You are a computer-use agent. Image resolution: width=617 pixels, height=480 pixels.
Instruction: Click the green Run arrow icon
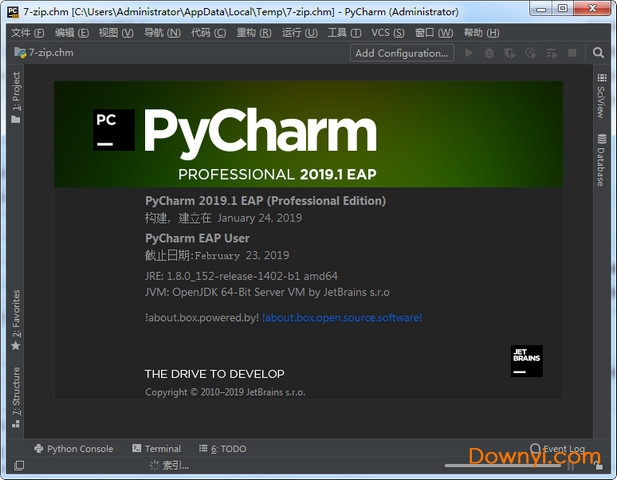[469, 53]
